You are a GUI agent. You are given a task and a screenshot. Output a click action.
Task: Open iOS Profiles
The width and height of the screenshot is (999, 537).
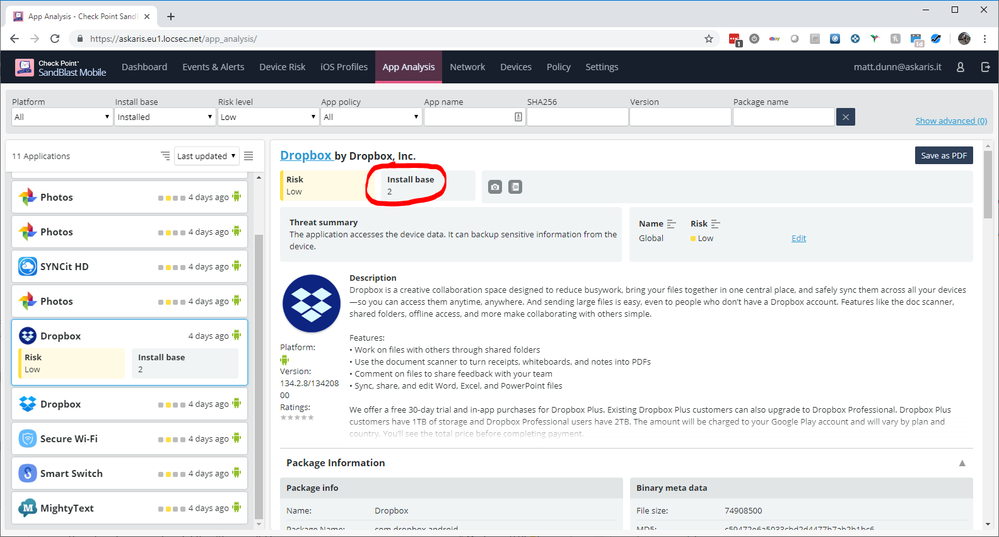(344, 67)
